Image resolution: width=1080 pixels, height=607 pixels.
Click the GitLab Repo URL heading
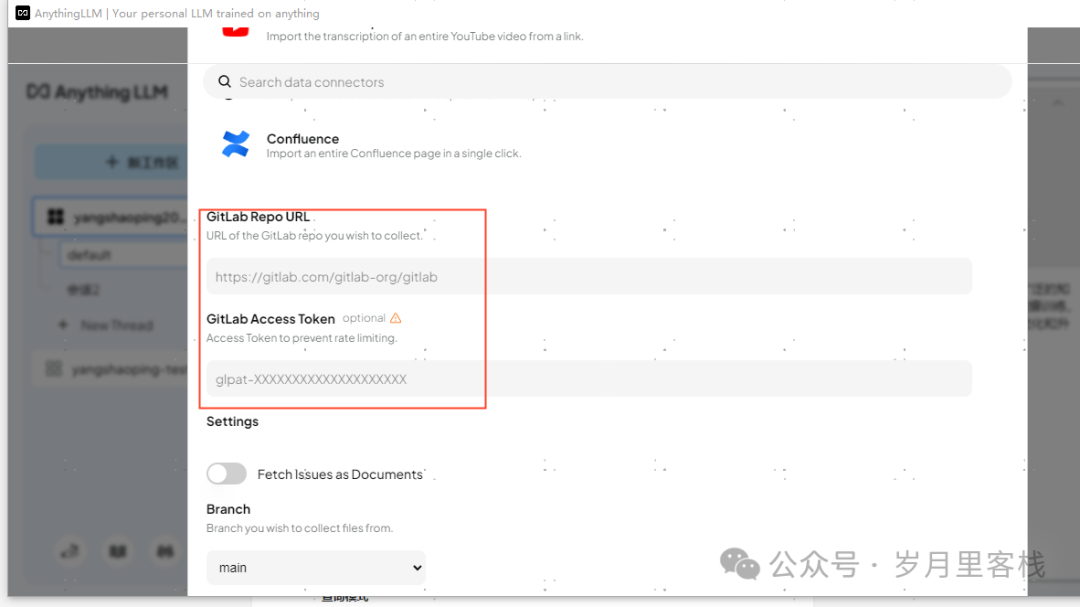click(258, 216)
